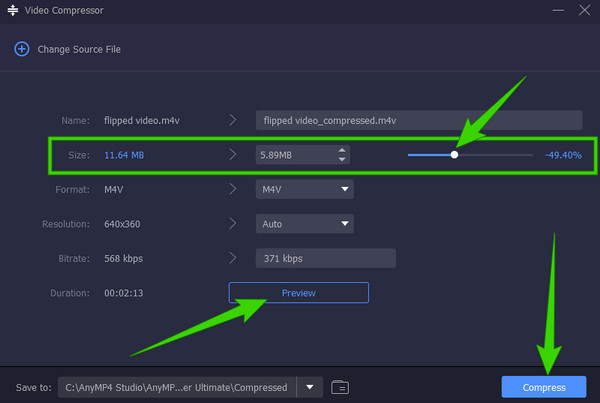Click the source size 11.64 MB
This screenshot has height=403, width=600.
click(124, 155)
